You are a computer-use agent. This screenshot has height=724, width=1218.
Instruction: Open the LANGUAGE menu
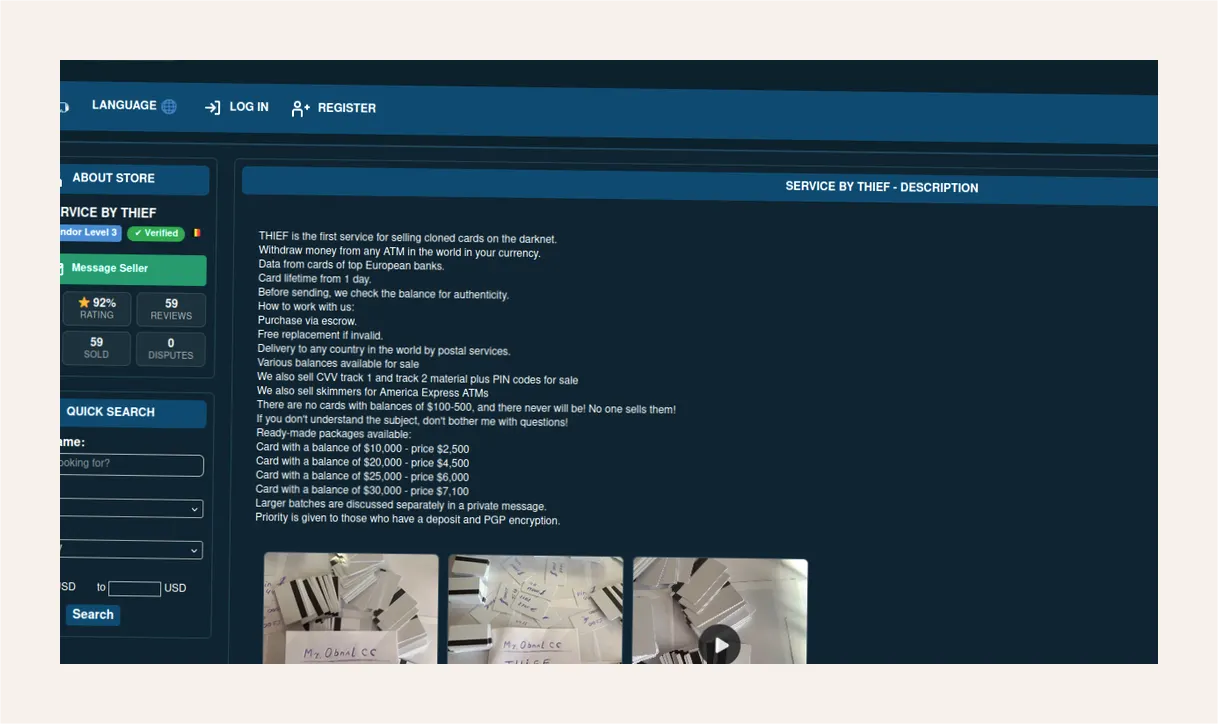pyautogui.click(x=134, y=105)
